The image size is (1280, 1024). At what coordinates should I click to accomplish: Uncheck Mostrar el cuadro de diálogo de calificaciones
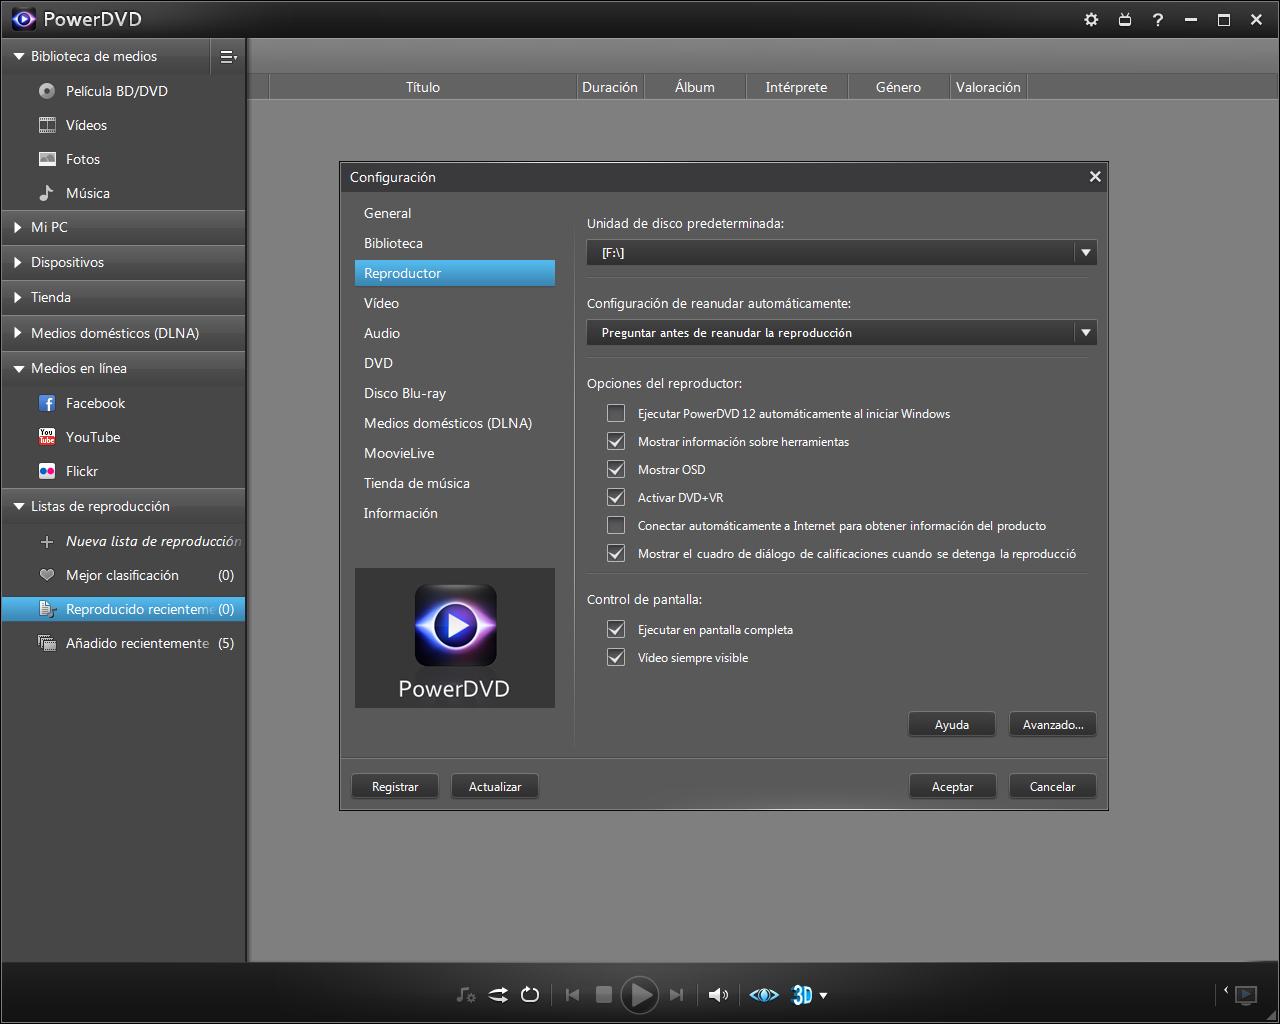pos(616,553)
